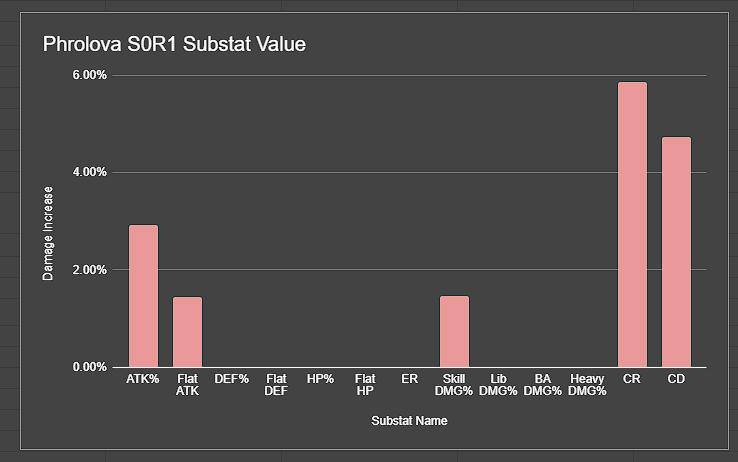
Task: Click the Skill DMG% category label
Action: (x=454, y=385)
